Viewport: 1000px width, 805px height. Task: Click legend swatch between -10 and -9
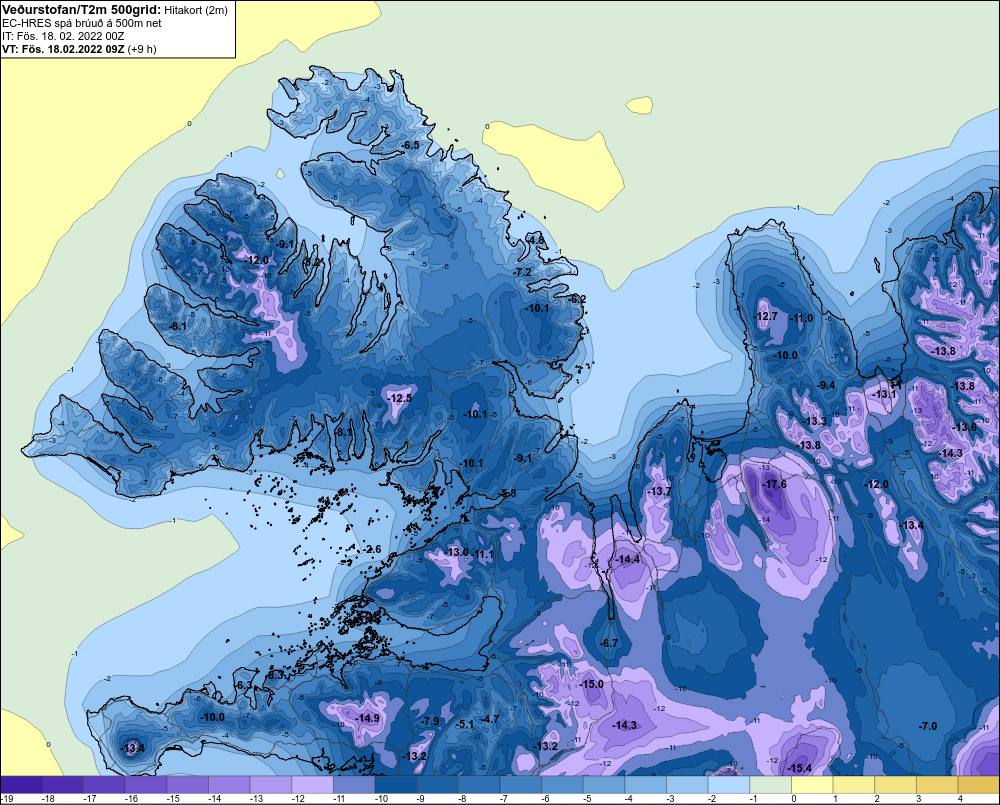[x=395, y=785]
